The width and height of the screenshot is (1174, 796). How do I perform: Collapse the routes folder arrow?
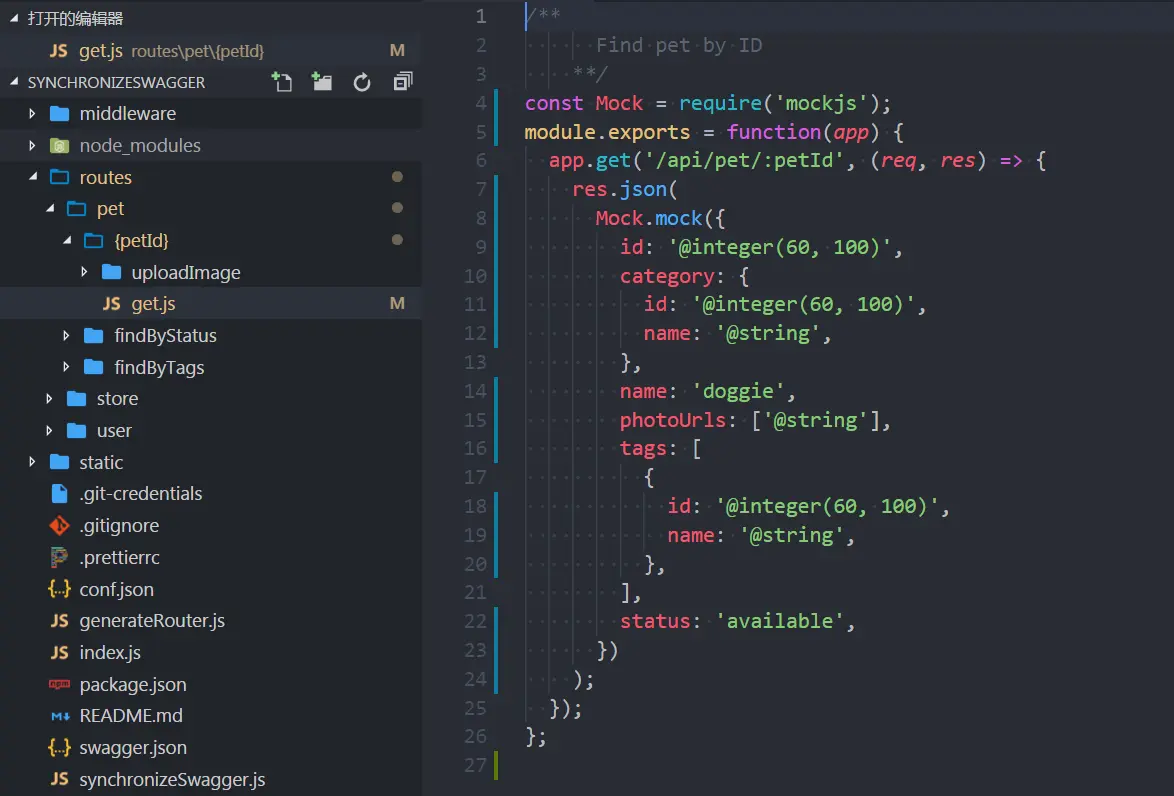tap(33, 177)
